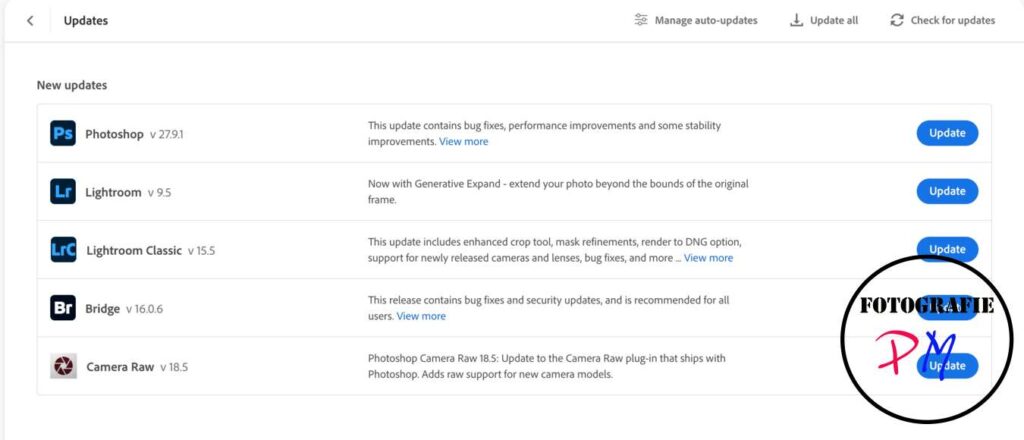Click the Lightroom Classic LrC icon
The height and width of the screenshot is (440, 1024).
point(63,249)
